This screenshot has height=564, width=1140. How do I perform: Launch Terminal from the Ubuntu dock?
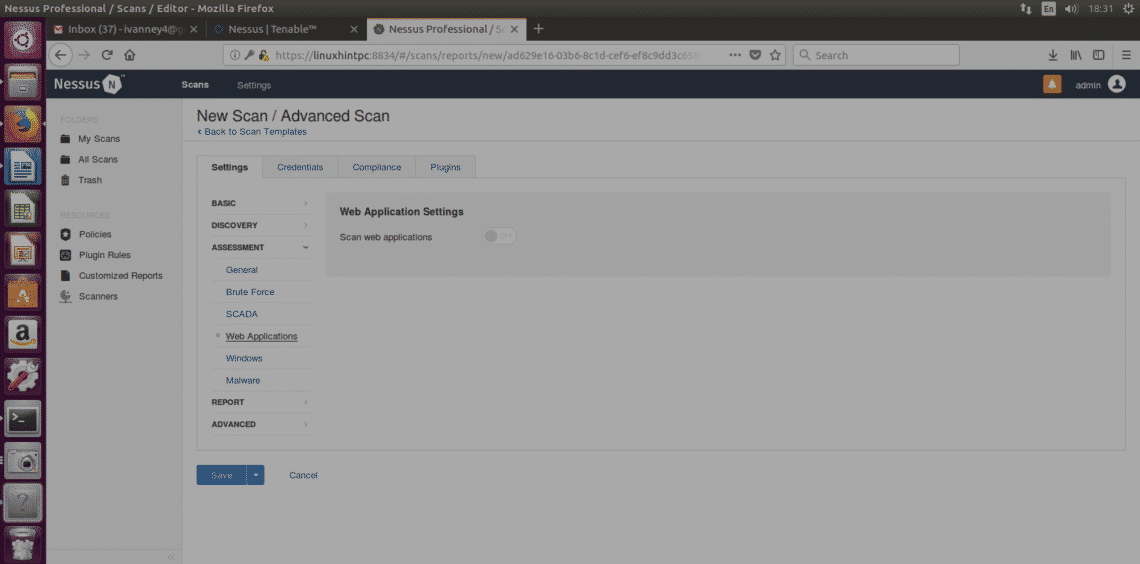pyautogui.click(x=23, y=419)
